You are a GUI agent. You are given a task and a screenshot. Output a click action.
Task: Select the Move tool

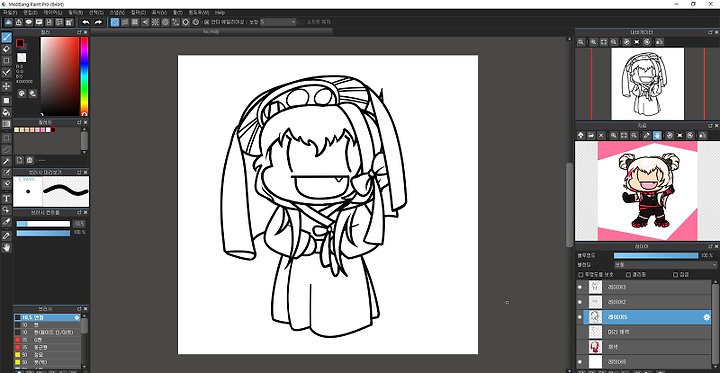6,86
